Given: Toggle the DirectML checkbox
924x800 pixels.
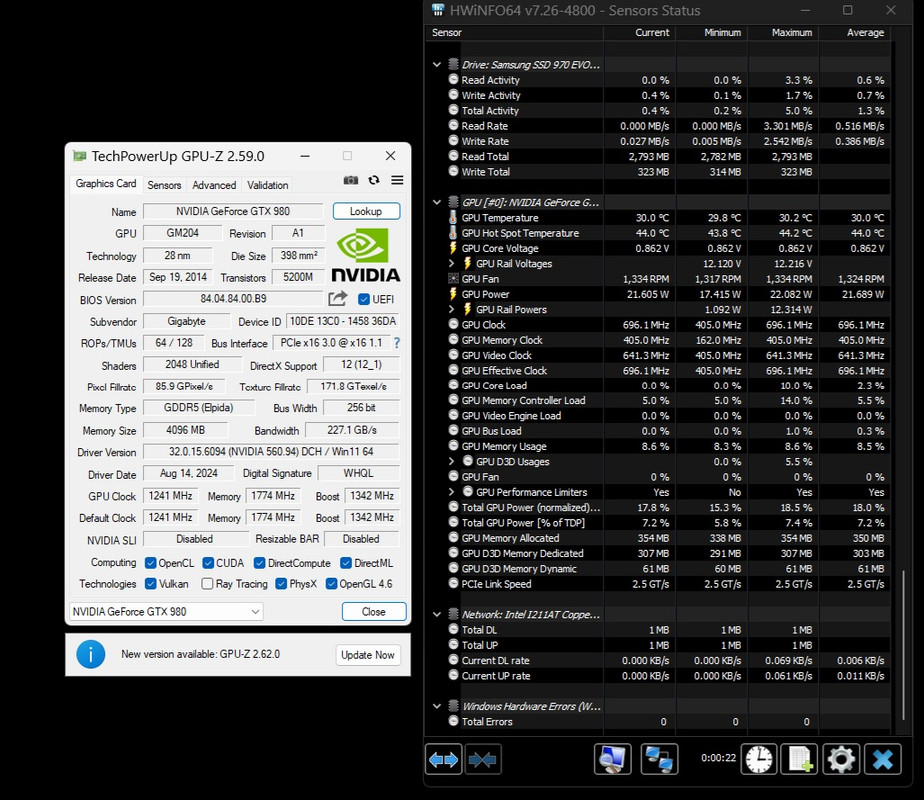Looking at the screenshot, I should coord(346,563).
